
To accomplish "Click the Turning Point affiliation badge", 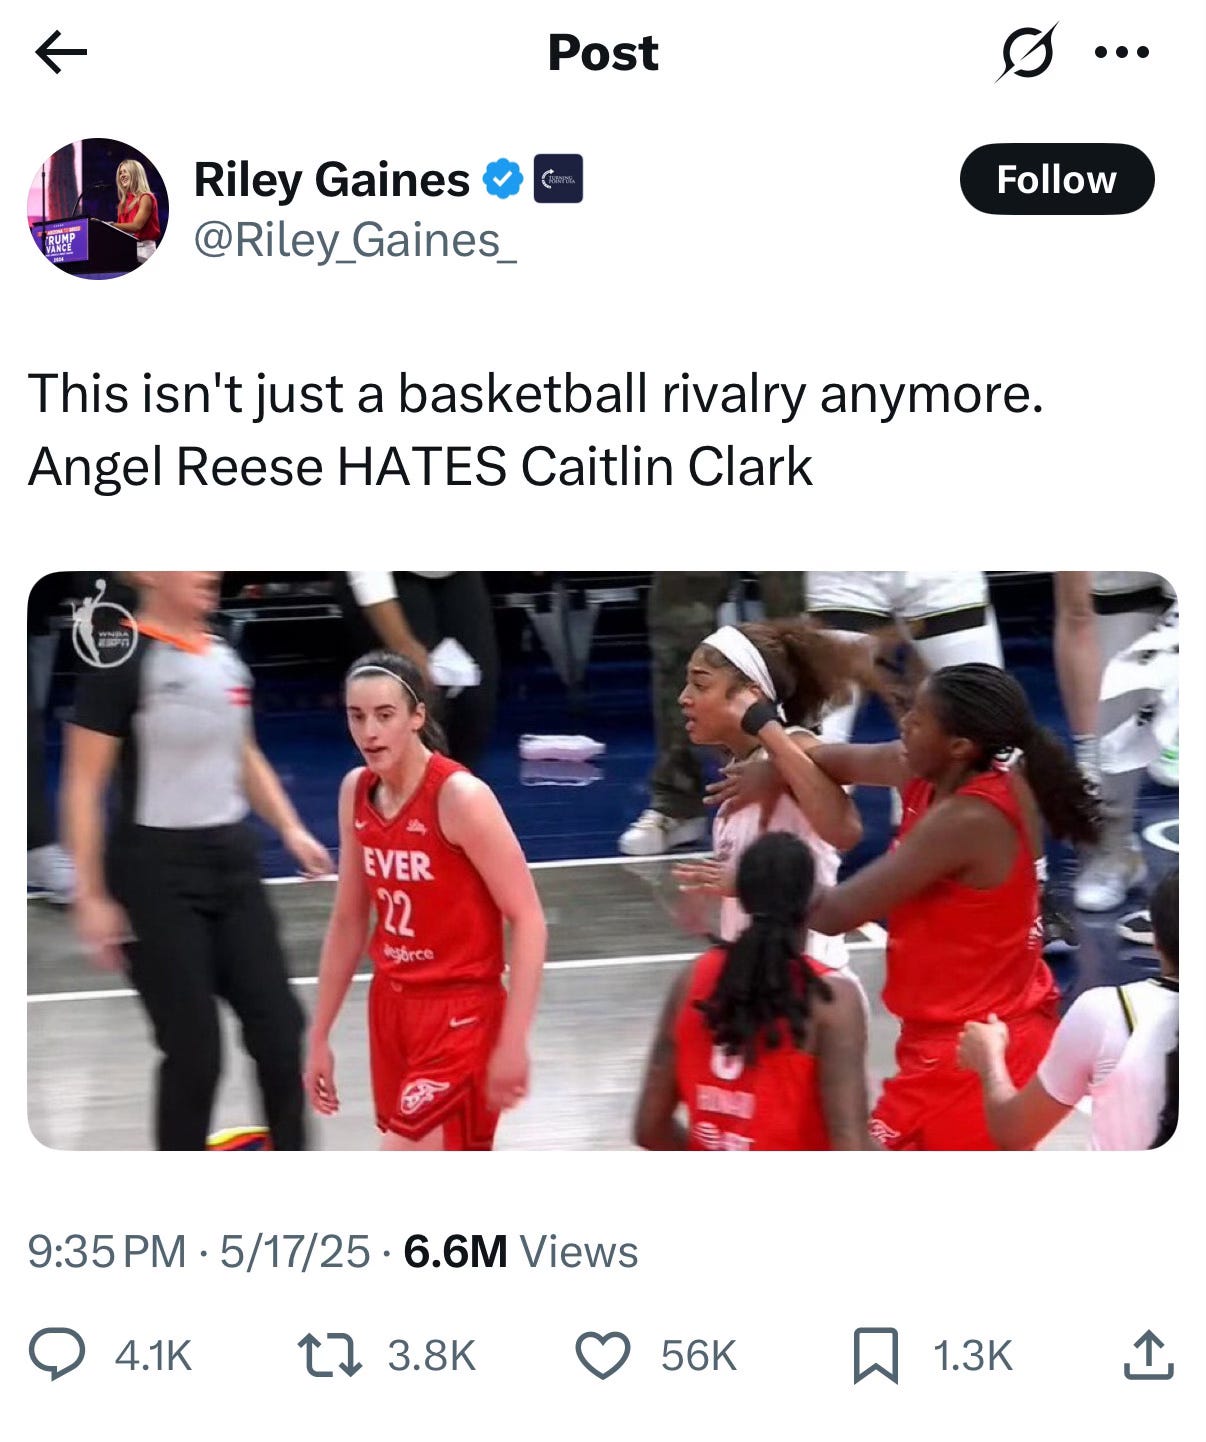I will coord(558,180).
